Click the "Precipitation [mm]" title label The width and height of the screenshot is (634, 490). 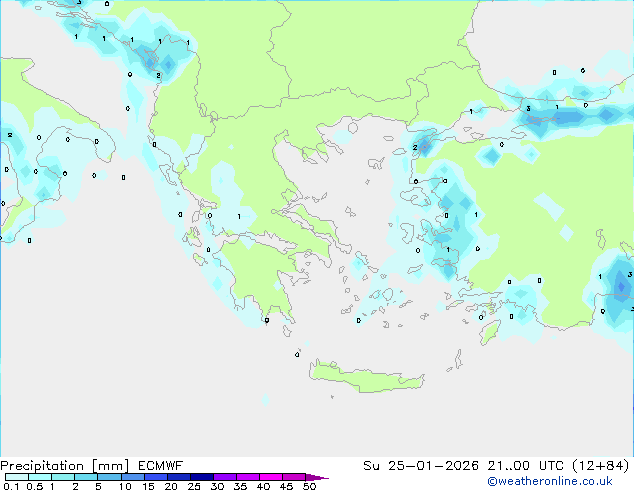pos(64,466)
